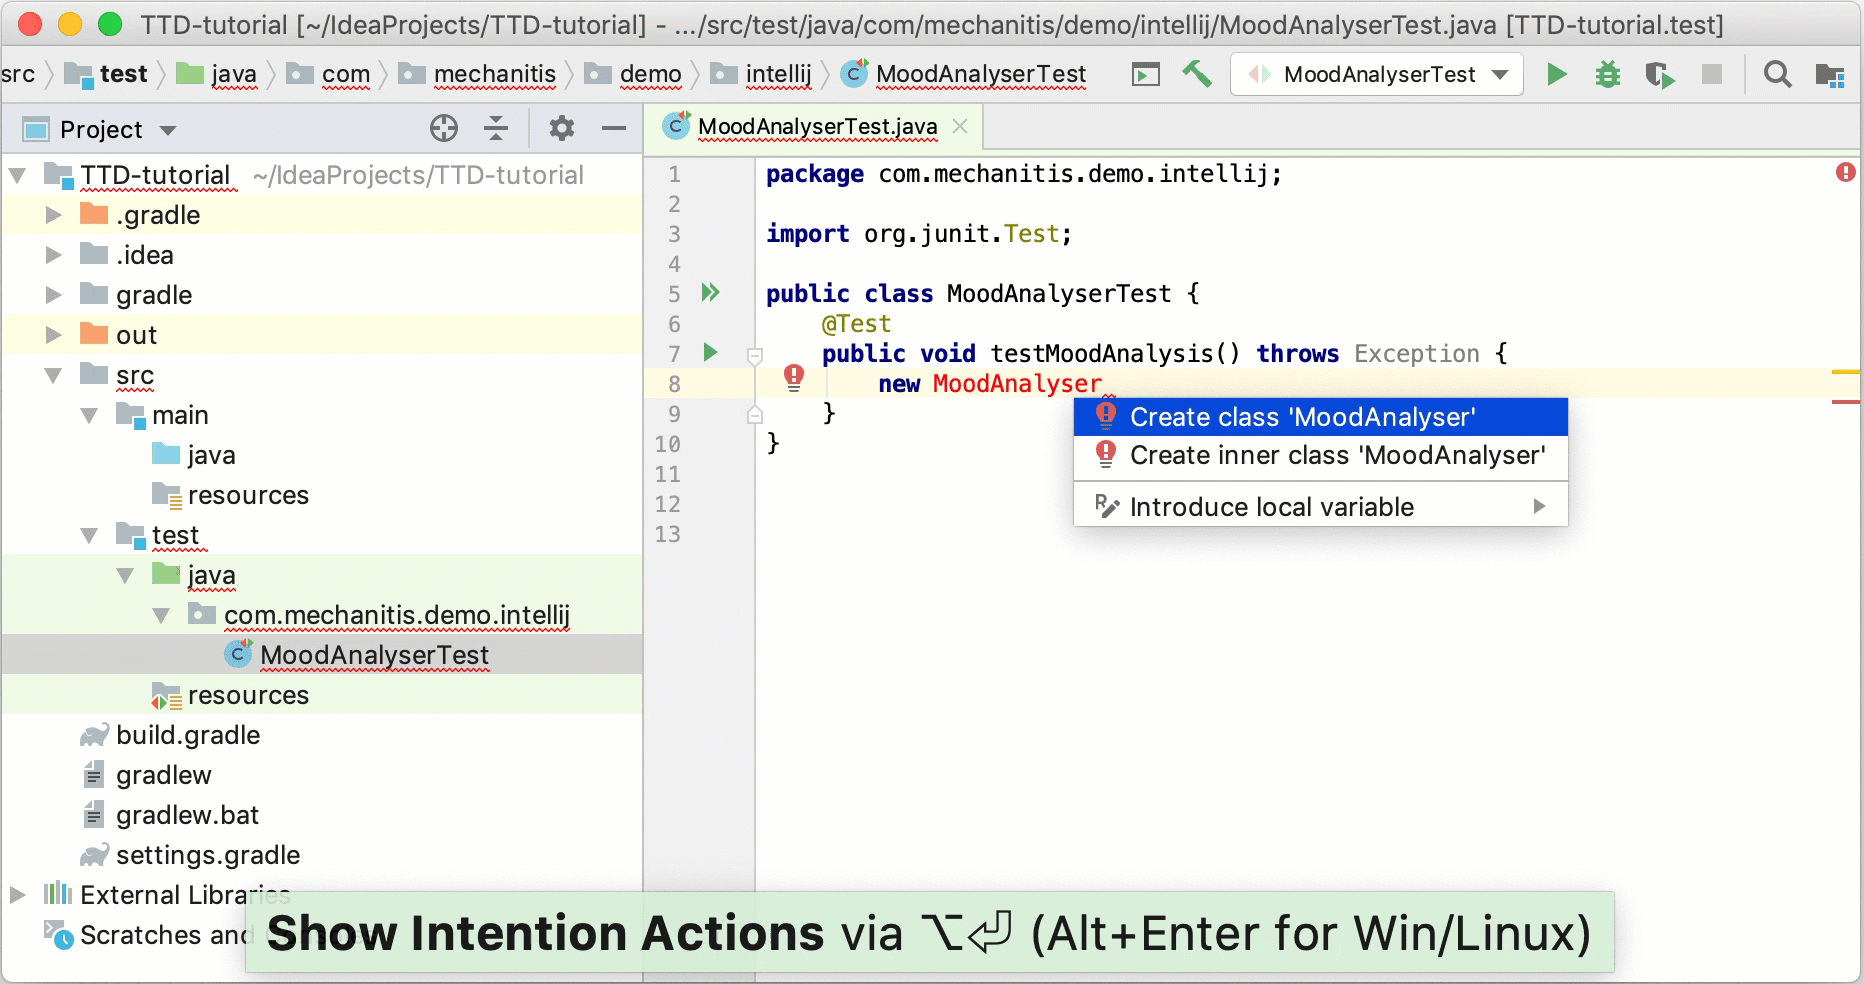Image resolution: width=1864 pixels, height=984 pixels.
Task: Click the package declaration on line 1
Action: 1024,174
